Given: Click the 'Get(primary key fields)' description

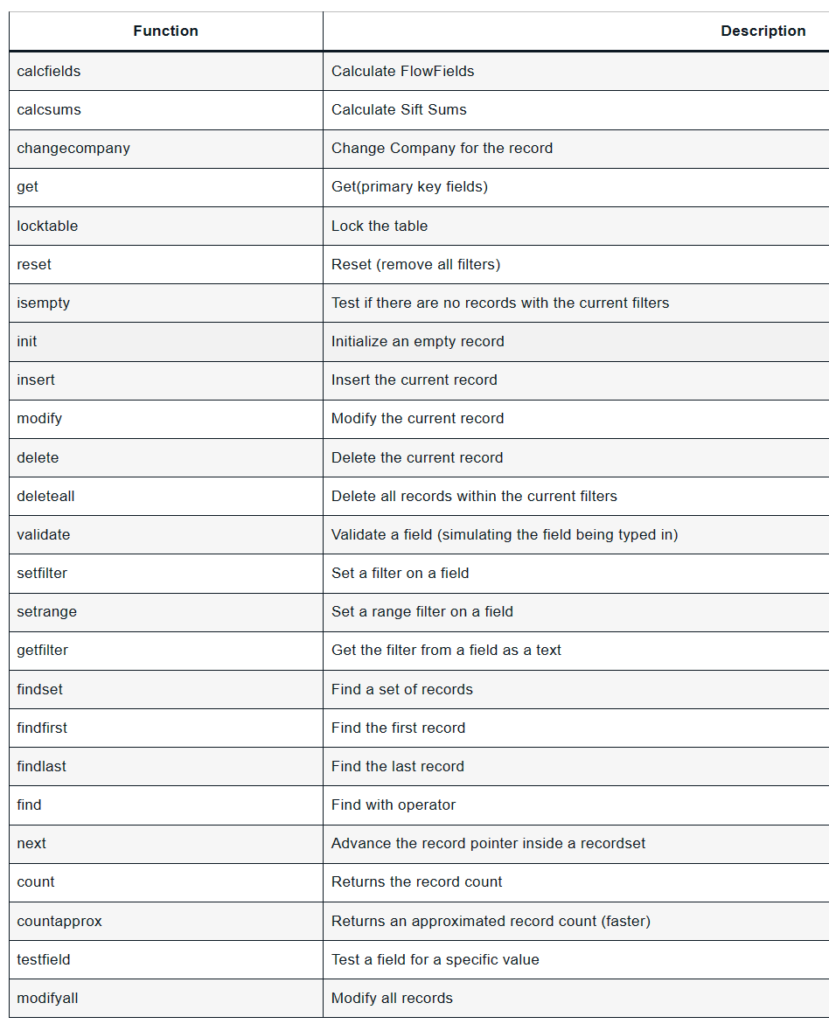Looking at the screenshot, I should (409, 187).
